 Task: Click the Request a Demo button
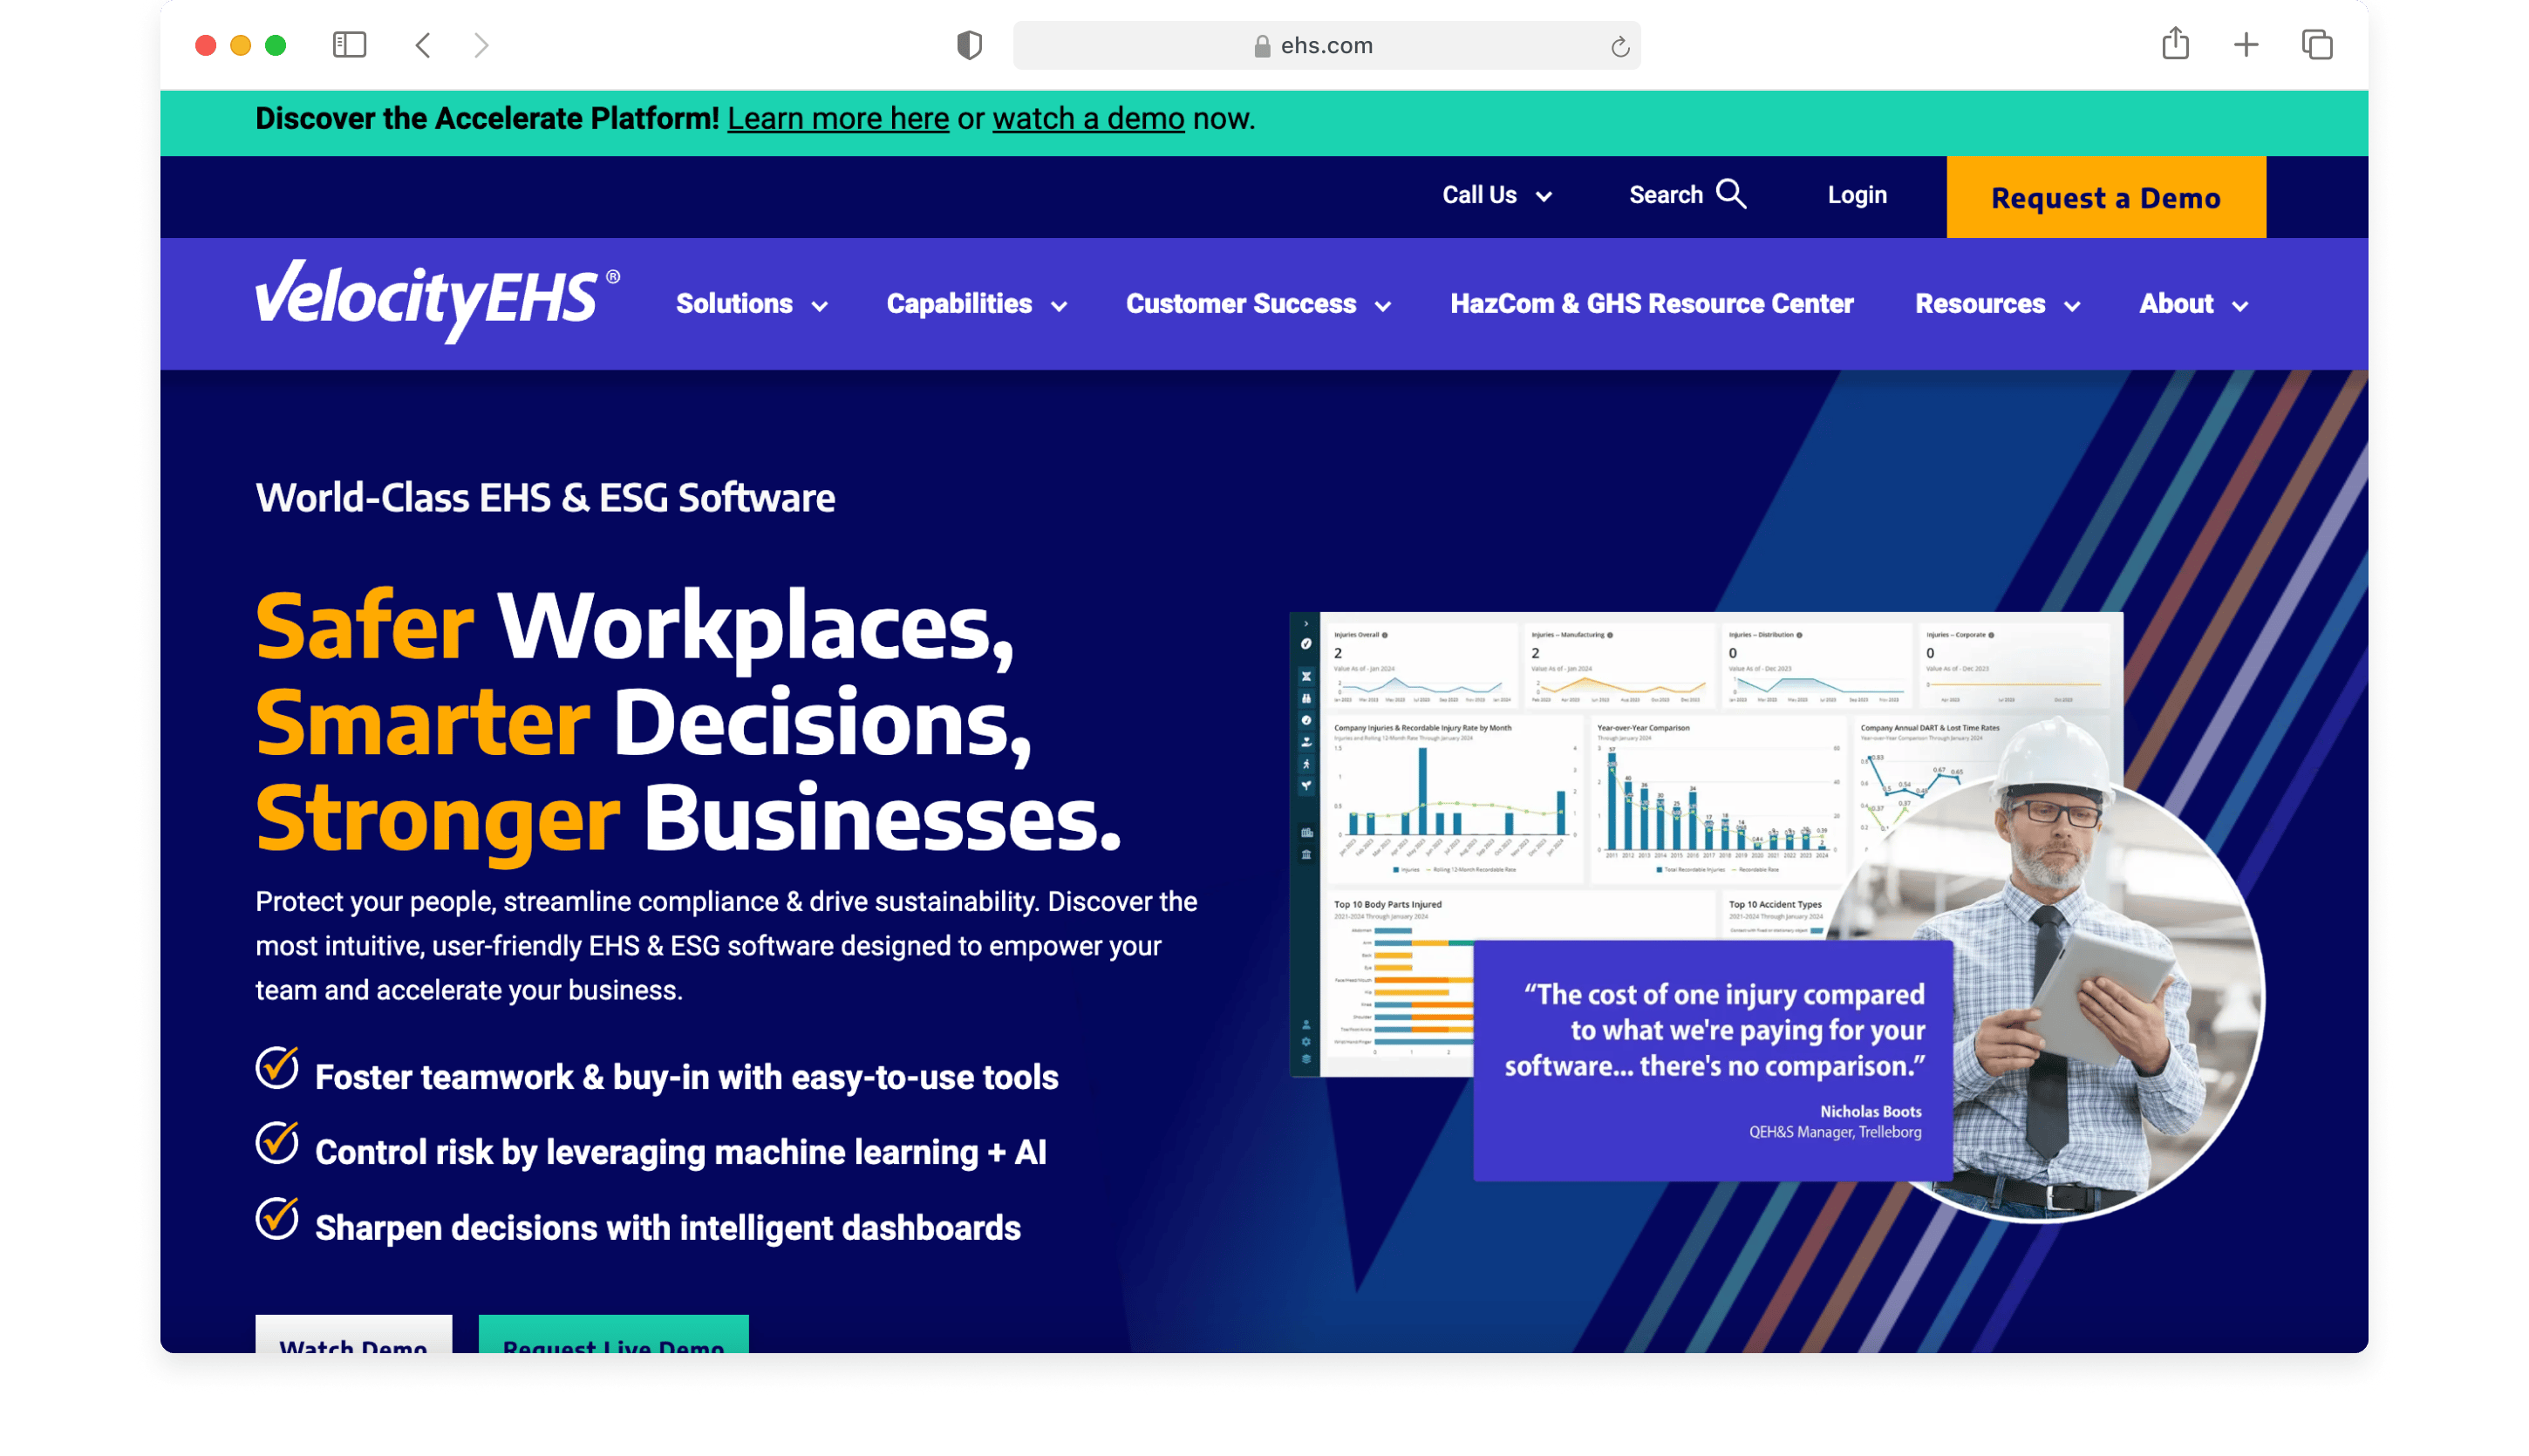(2105, 197)
